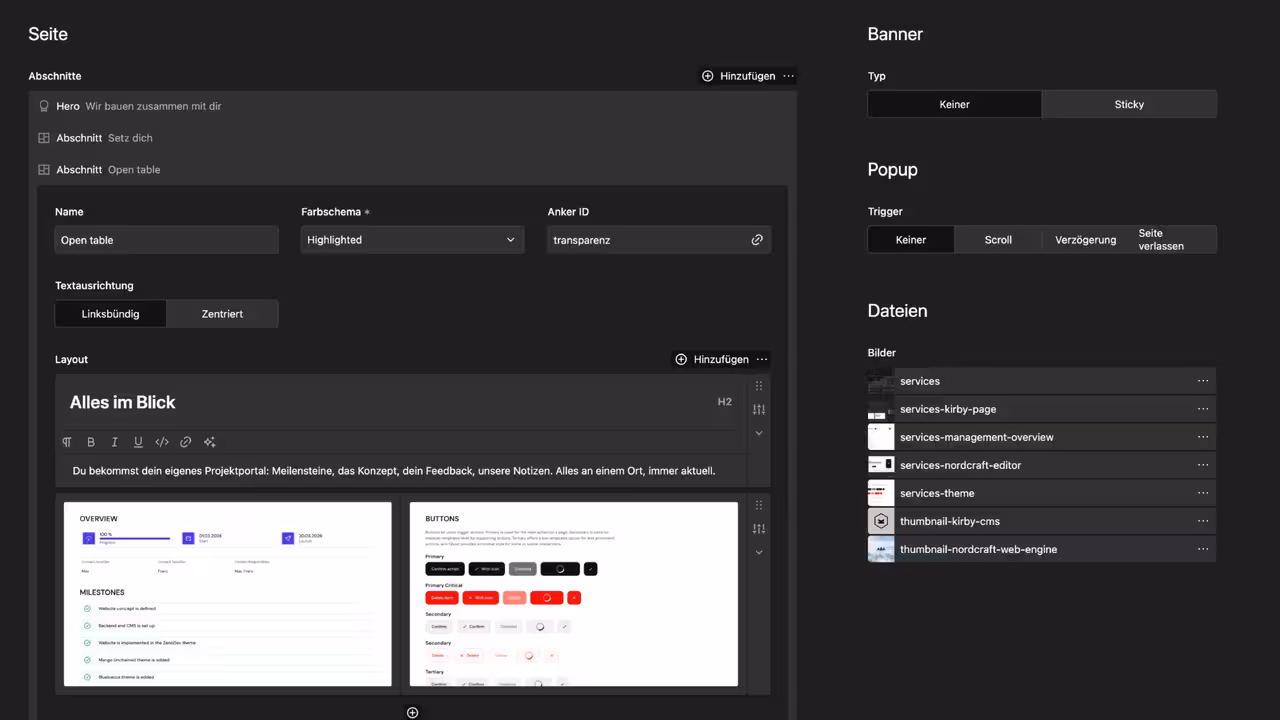Click thumbnail-nordcraft-web-engine preview image

tap(881, 549)
